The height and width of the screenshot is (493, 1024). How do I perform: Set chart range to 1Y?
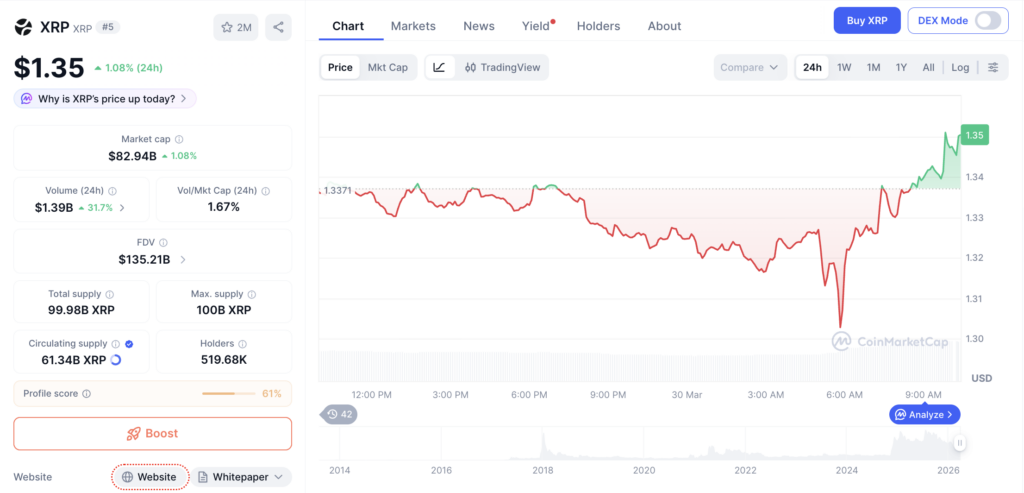pos(901,67)
